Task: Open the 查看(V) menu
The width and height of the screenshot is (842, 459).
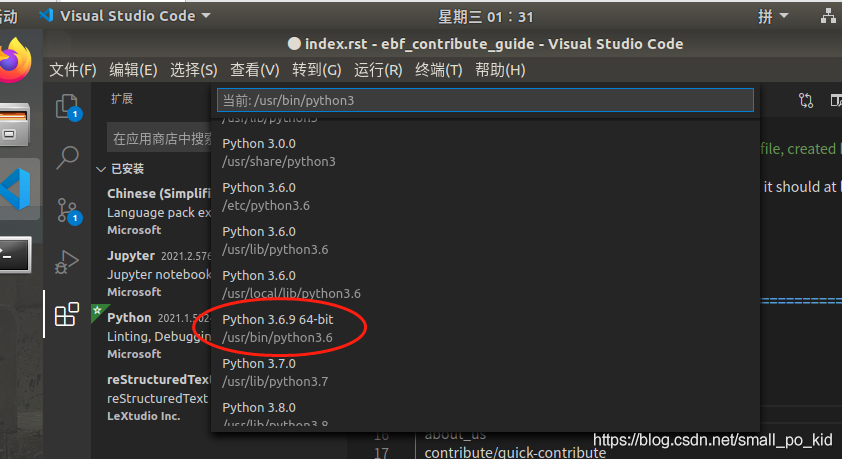Action: [255, 70]
